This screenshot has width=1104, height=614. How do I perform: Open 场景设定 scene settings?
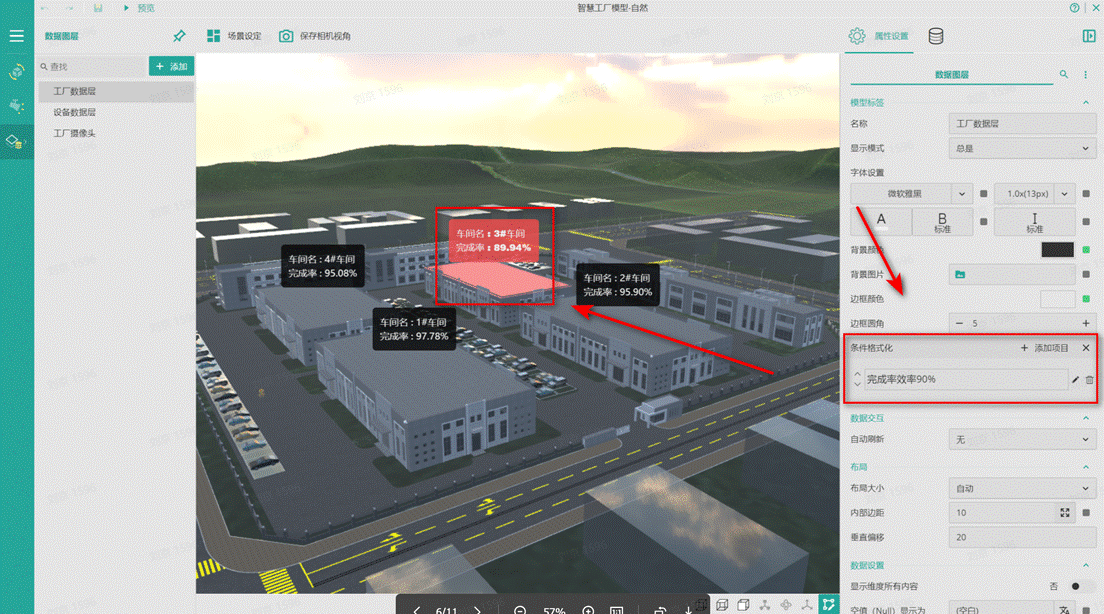click(234, 36)
